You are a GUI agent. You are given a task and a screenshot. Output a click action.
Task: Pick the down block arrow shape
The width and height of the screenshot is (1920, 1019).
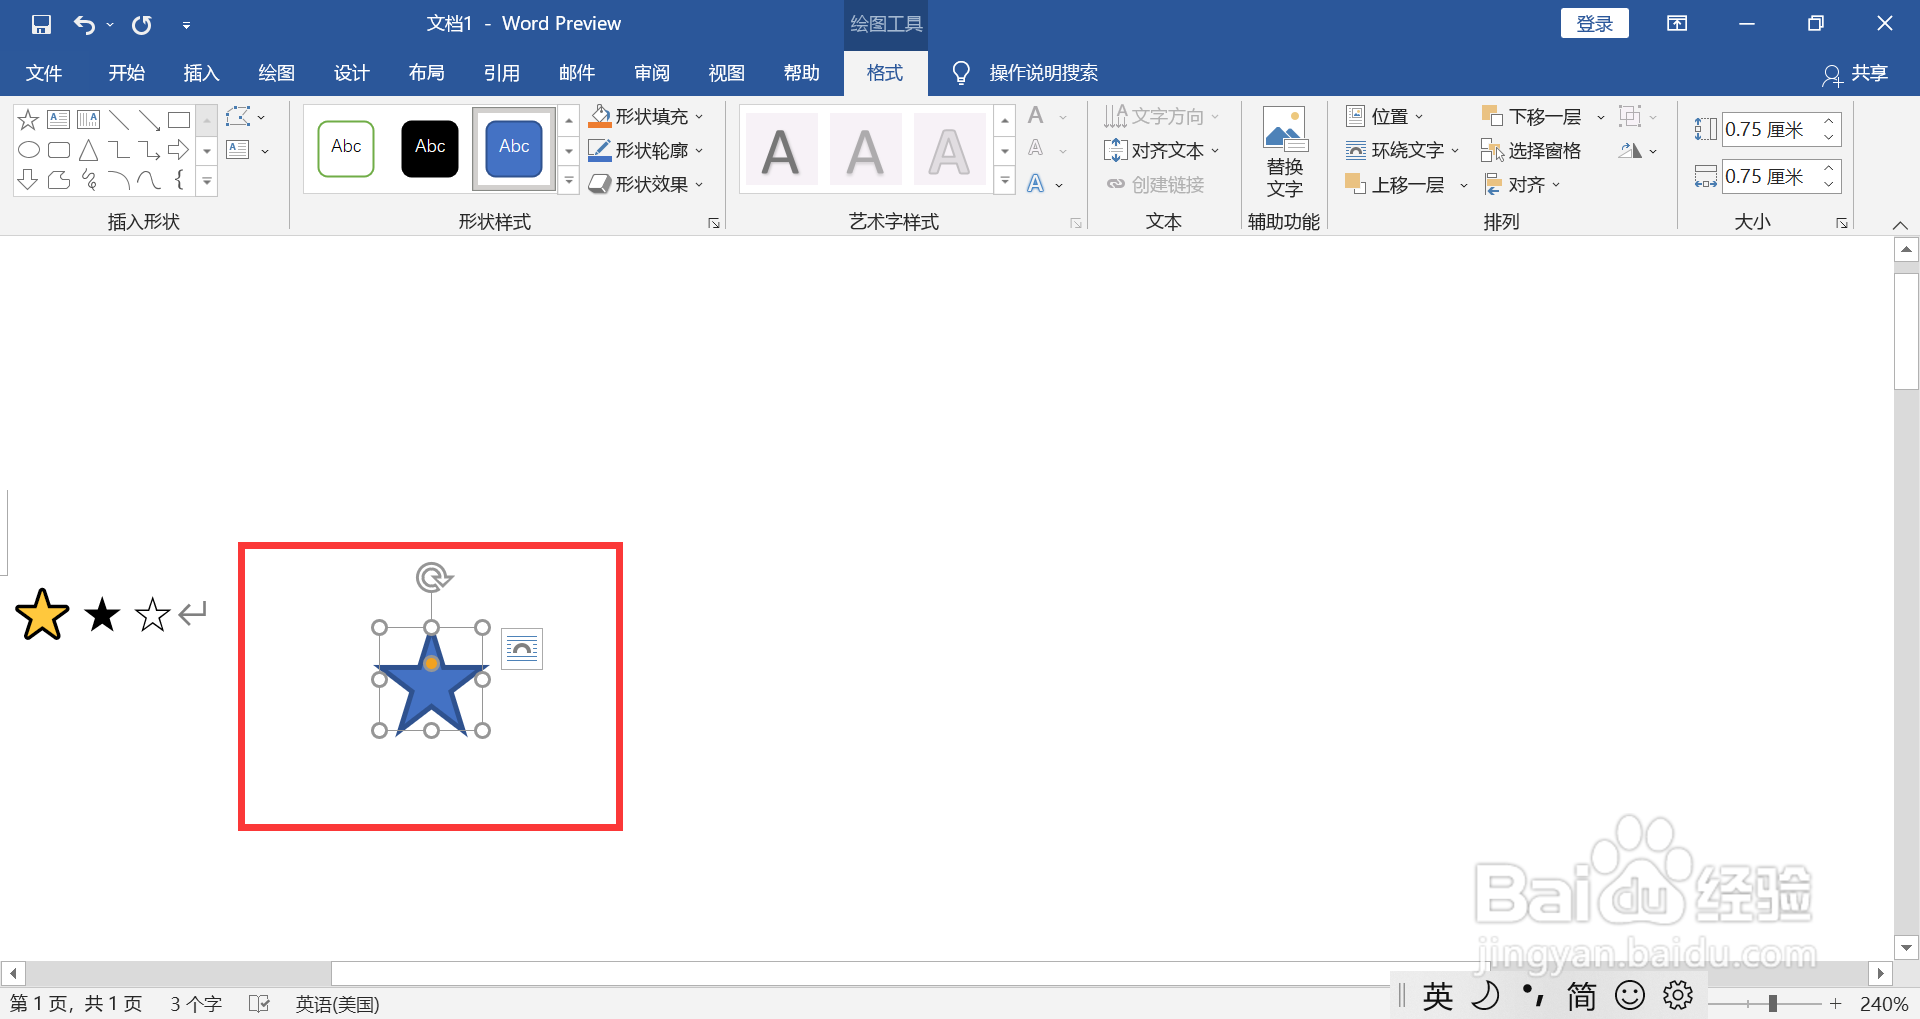click(28, 180)
